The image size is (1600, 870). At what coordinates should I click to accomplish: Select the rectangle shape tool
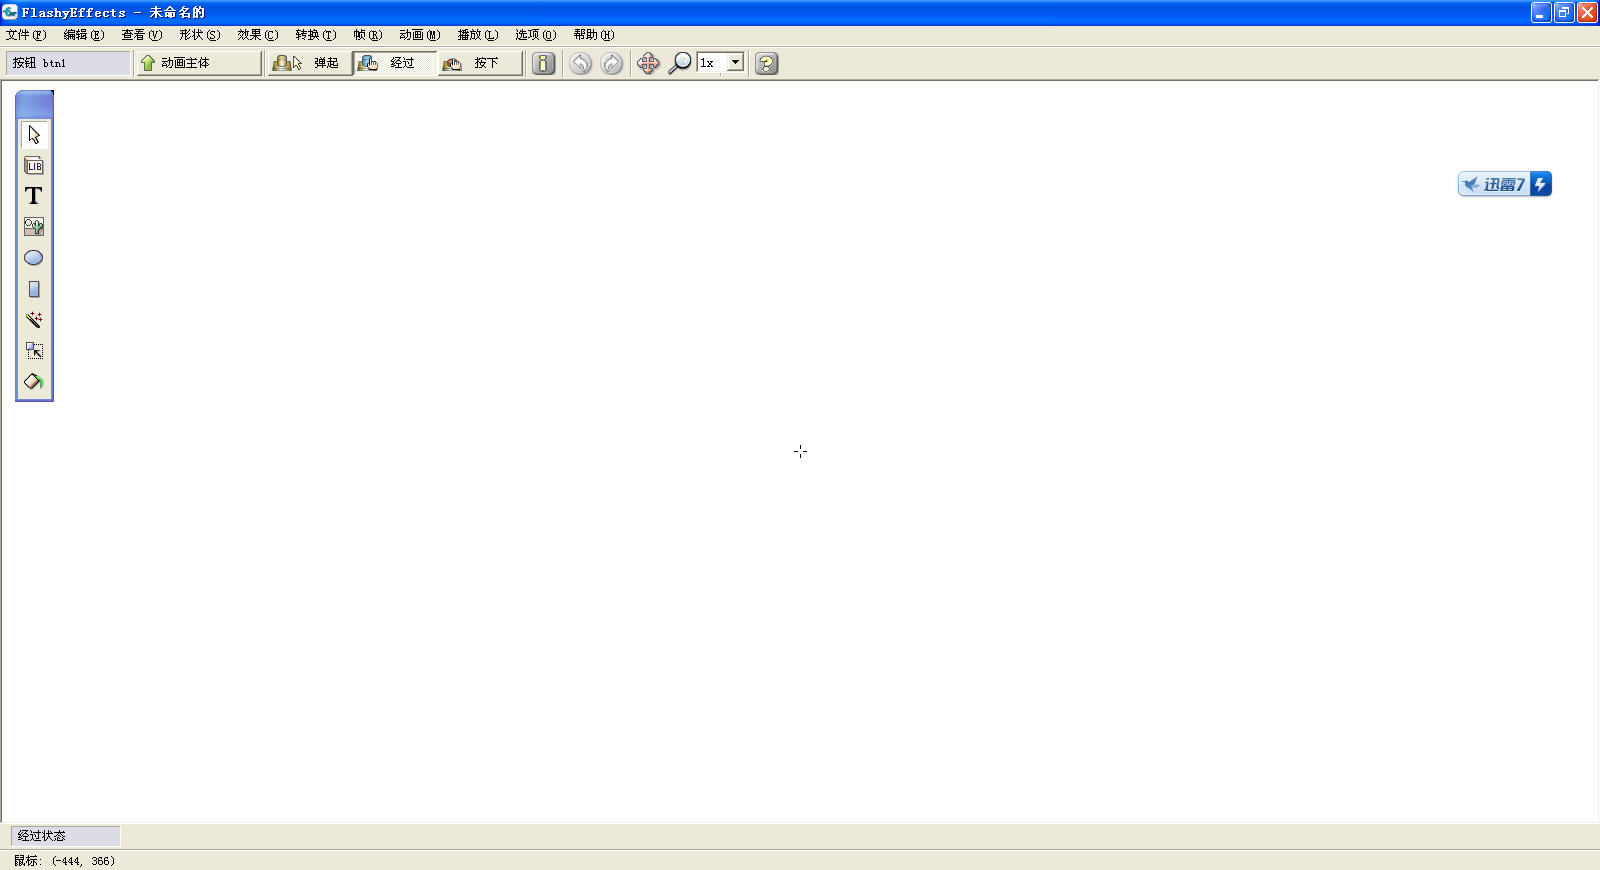click(x=34, y=289)
